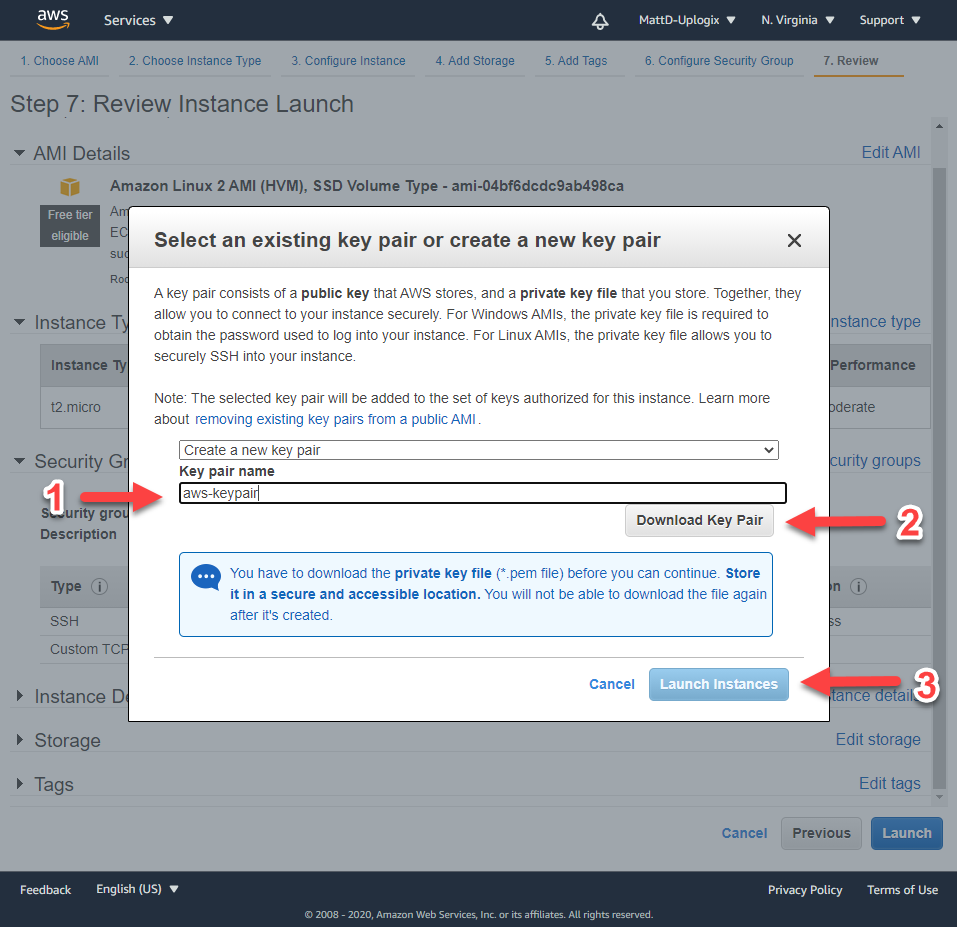Open the N. Virginia region selector
Viewport: 957px width, 927px height.
(x=797, y=20)
